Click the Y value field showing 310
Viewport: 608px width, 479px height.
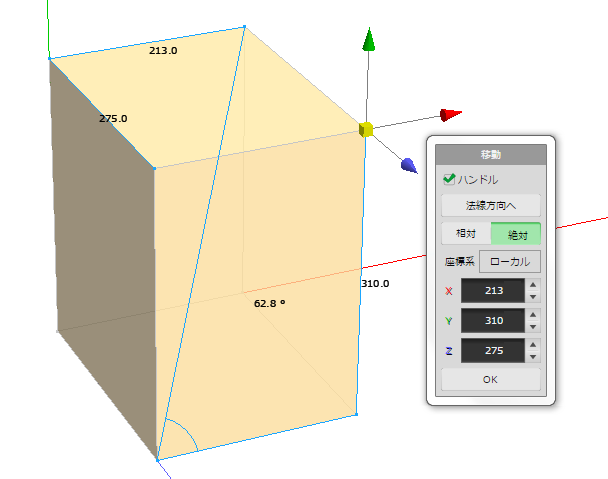[x=492, y=321]
